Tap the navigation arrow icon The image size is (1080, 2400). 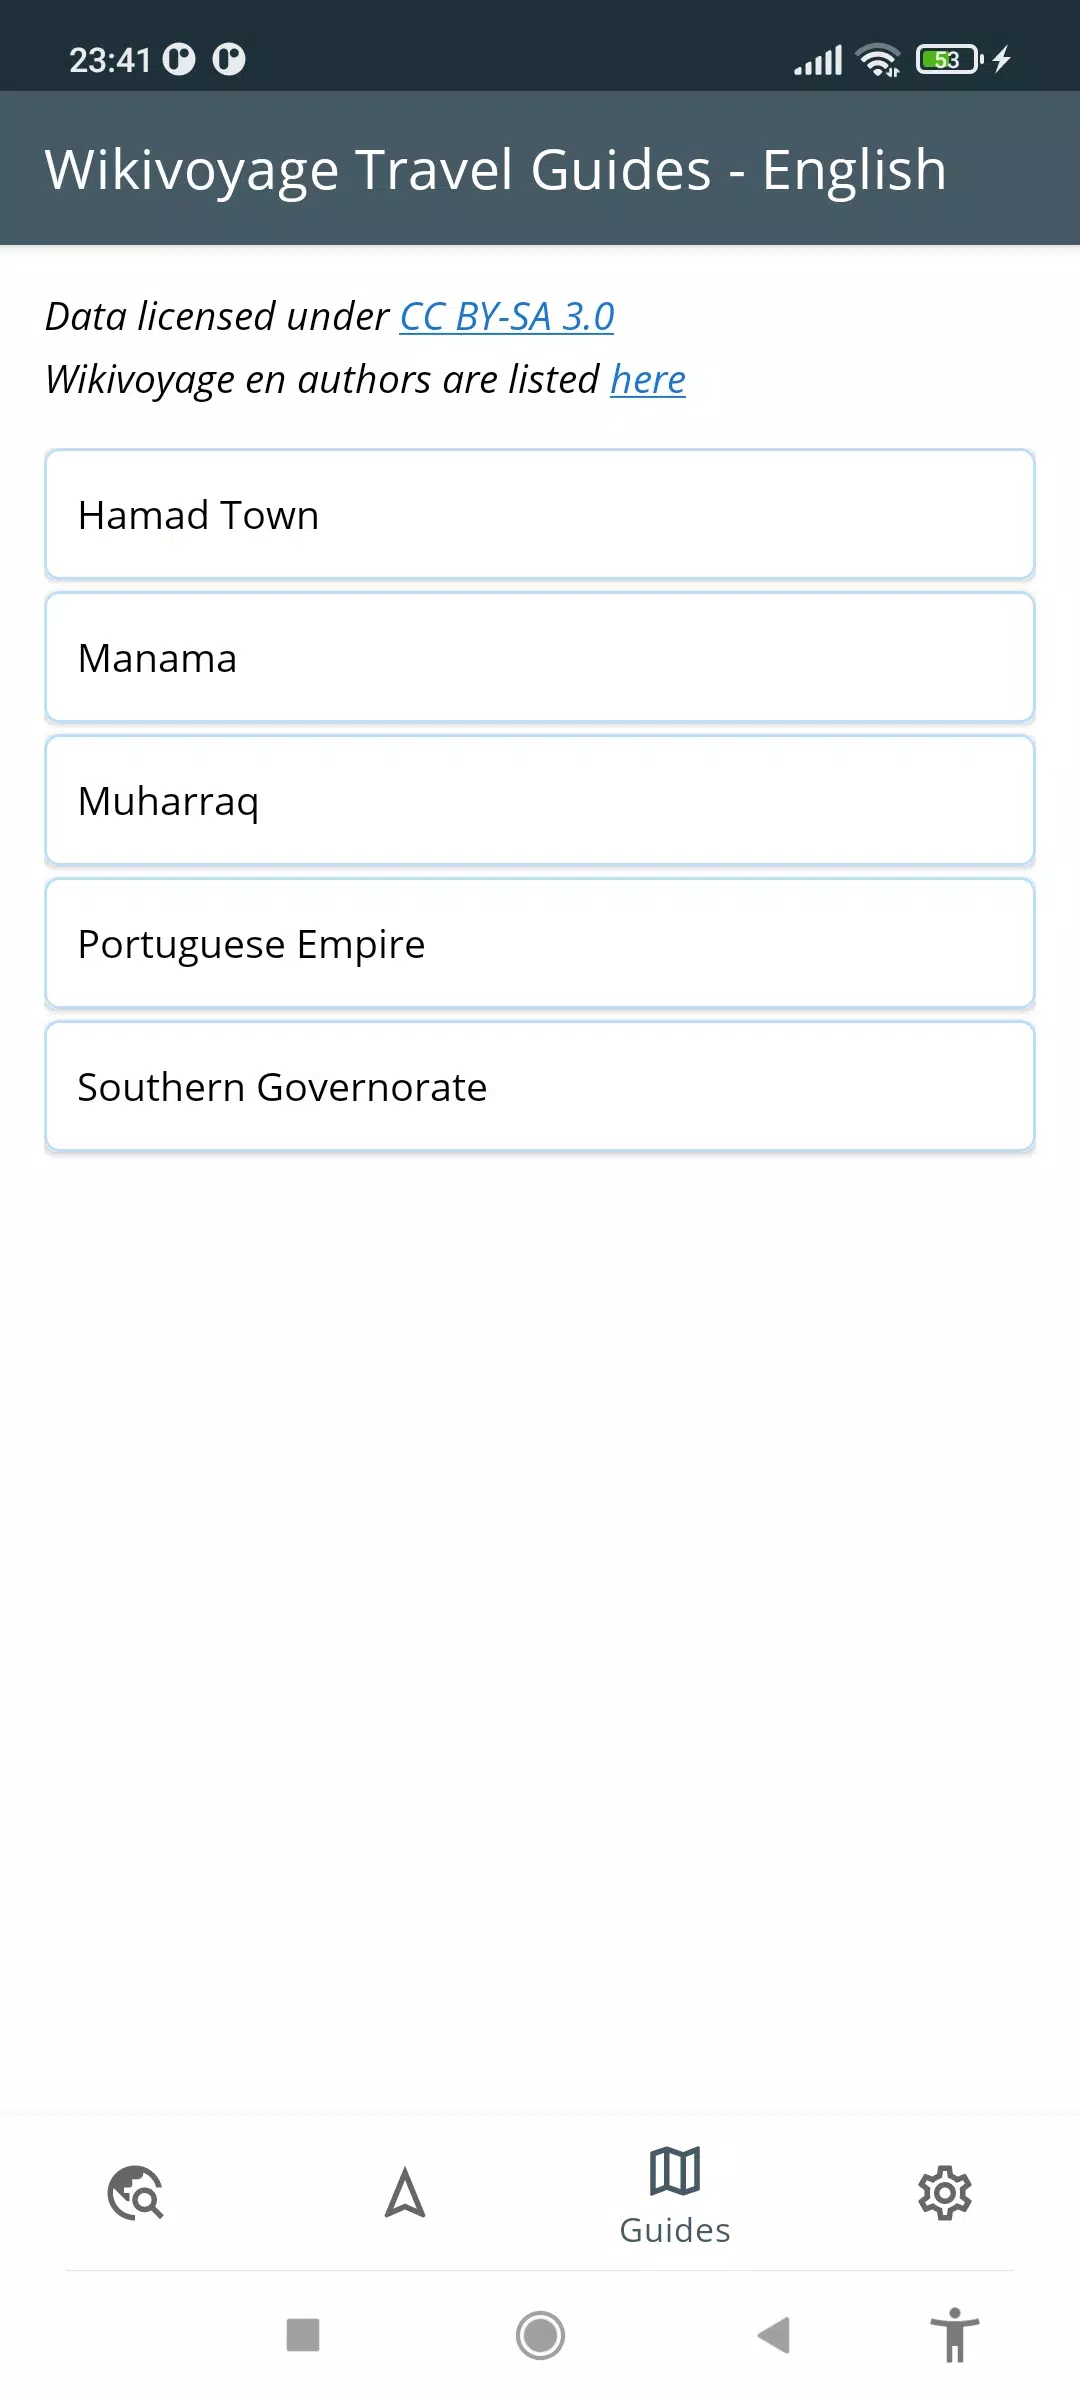(405, 2193)
